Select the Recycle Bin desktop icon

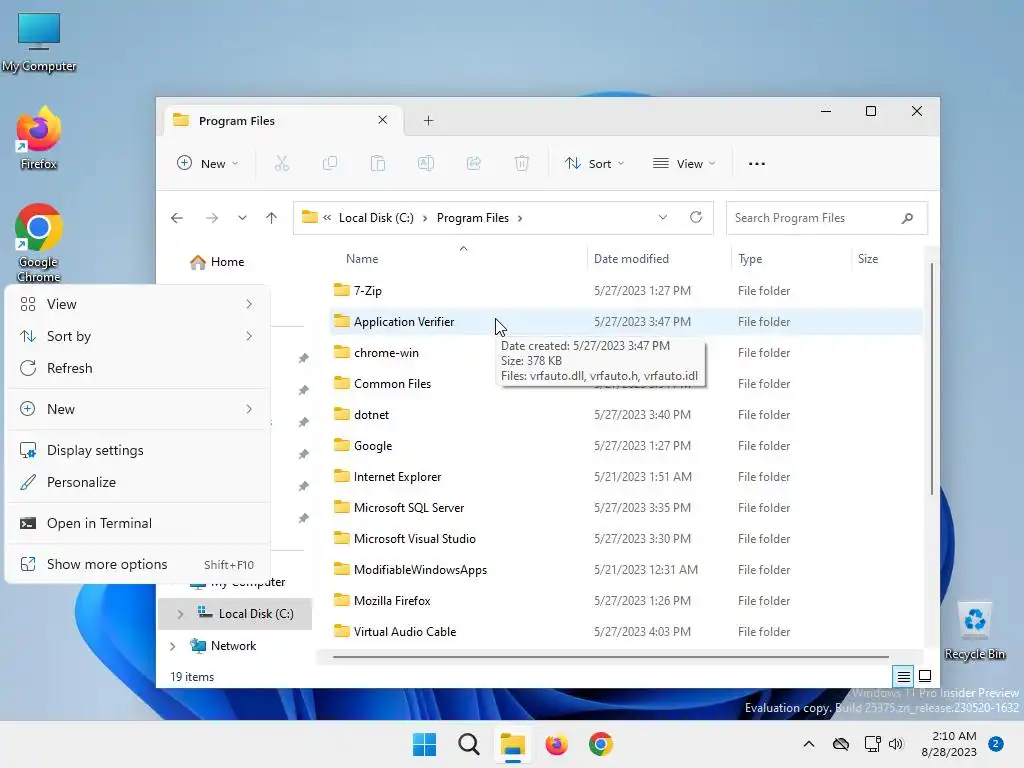974,631
